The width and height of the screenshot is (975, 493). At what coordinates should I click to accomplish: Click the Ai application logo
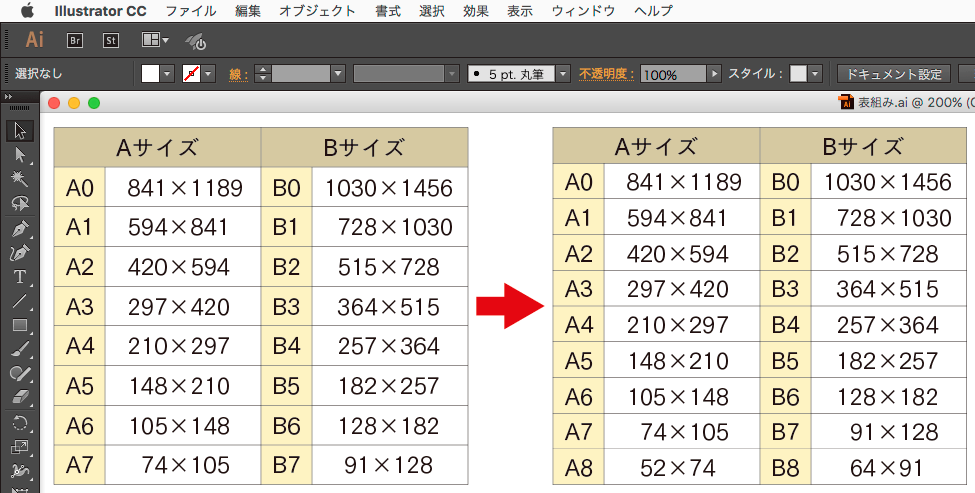click(x=34, y=40)
